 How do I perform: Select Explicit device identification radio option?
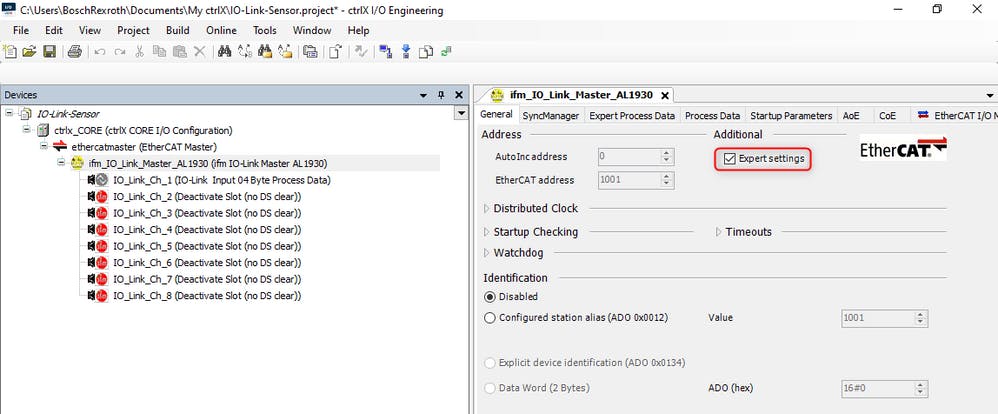pos(489,363)
